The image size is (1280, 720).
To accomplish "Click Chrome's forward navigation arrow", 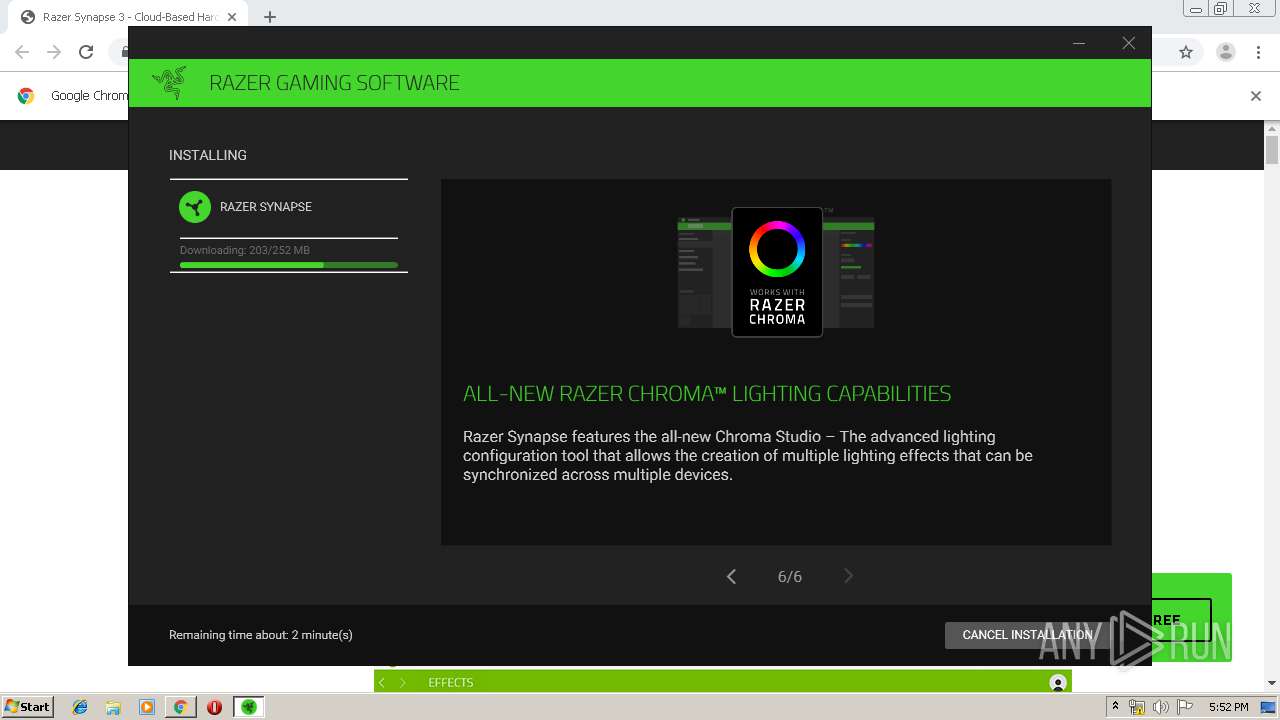I will [x=54, y=52].
